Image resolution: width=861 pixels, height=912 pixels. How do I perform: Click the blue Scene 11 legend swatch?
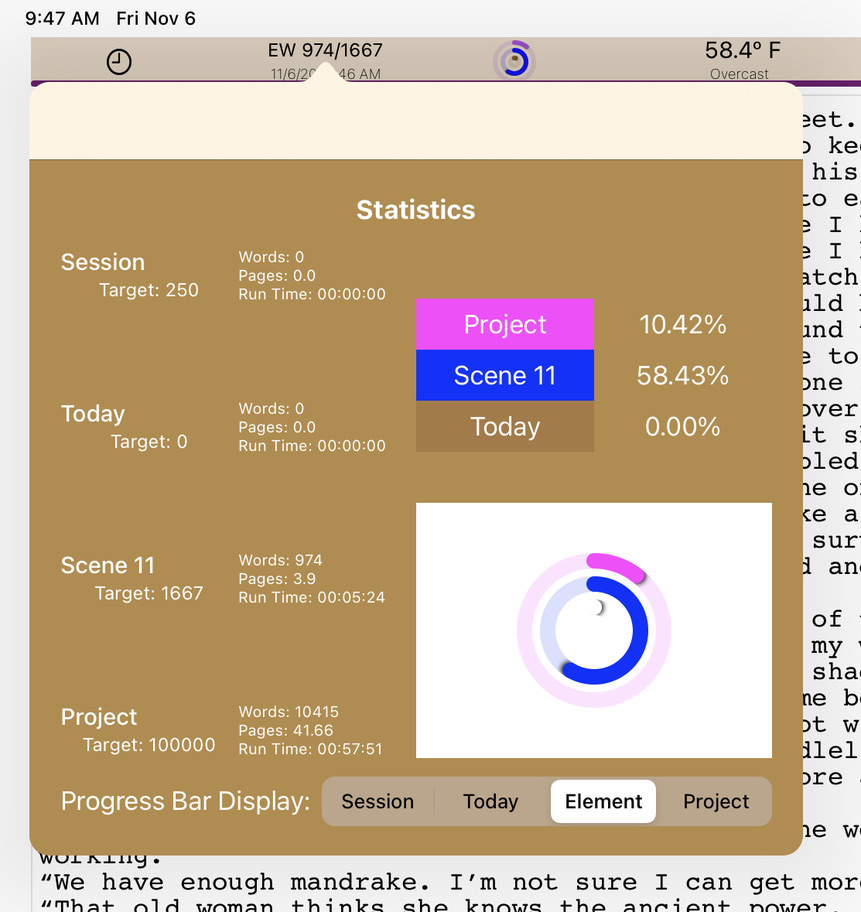(505, 376)
